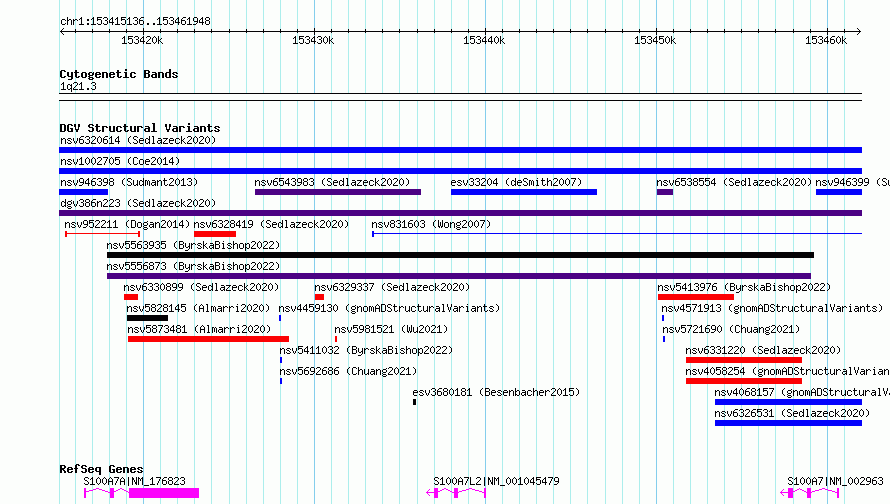Select nsv6331220 (Sedlazeck2020) label
Screen dimensions: 890x504
(x=763, y=350)
